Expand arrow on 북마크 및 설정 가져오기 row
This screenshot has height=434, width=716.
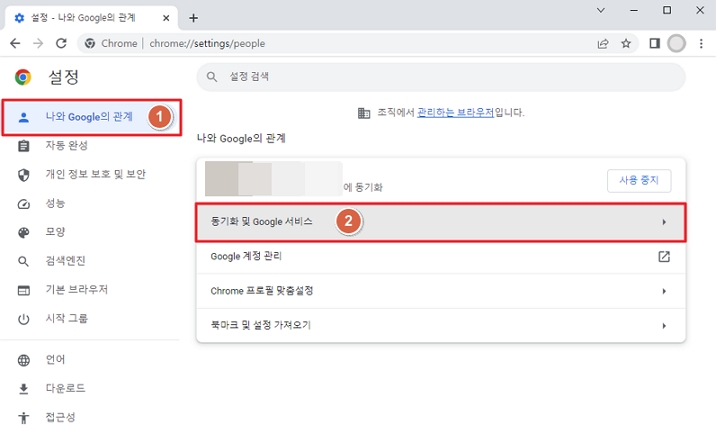click(664, 326)
